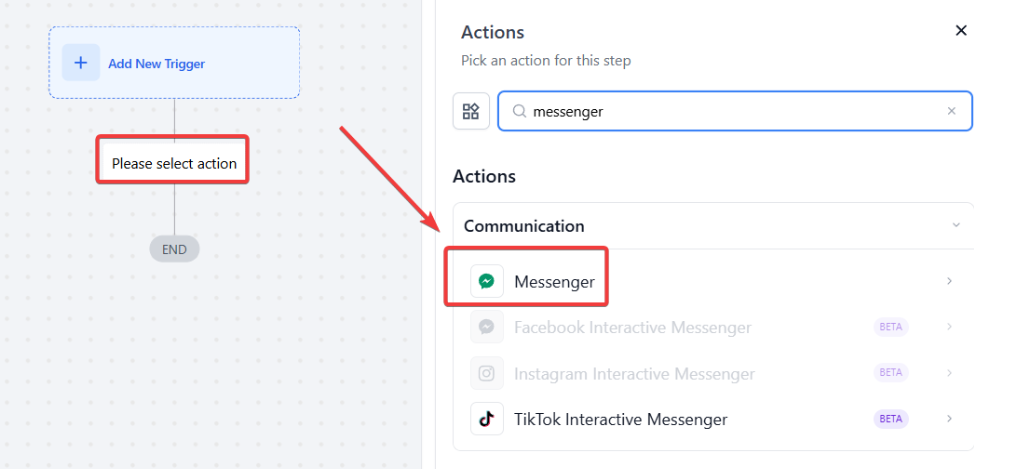Click the plus icon in Add New Trigger
Screen dimensions: 1015x469
pos(80,63)
